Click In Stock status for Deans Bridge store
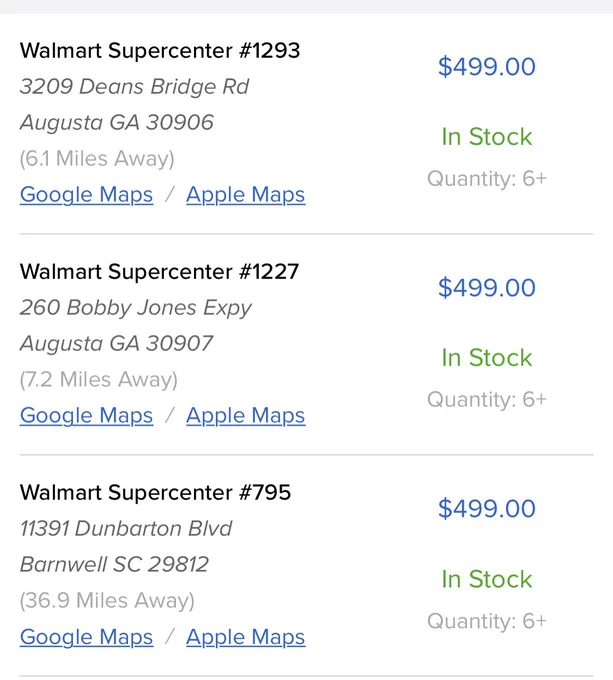The width and height of the screenshot is (613, 680). [487, 137]
